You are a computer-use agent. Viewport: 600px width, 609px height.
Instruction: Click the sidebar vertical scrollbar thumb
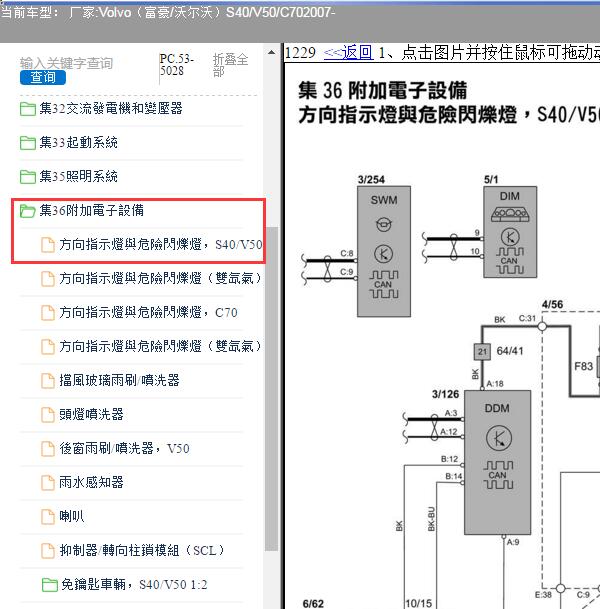[271, 388]
